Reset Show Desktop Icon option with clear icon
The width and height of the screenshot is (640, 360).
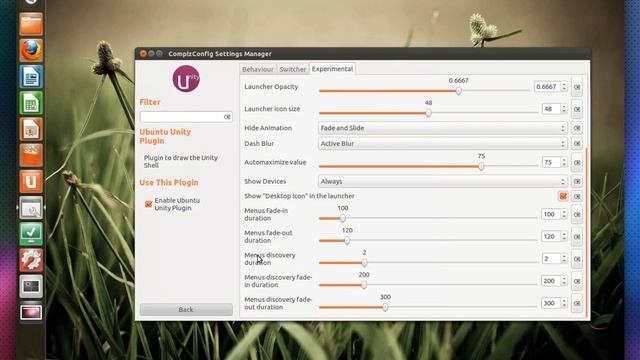pyautogui.click(x=577, y=196)
